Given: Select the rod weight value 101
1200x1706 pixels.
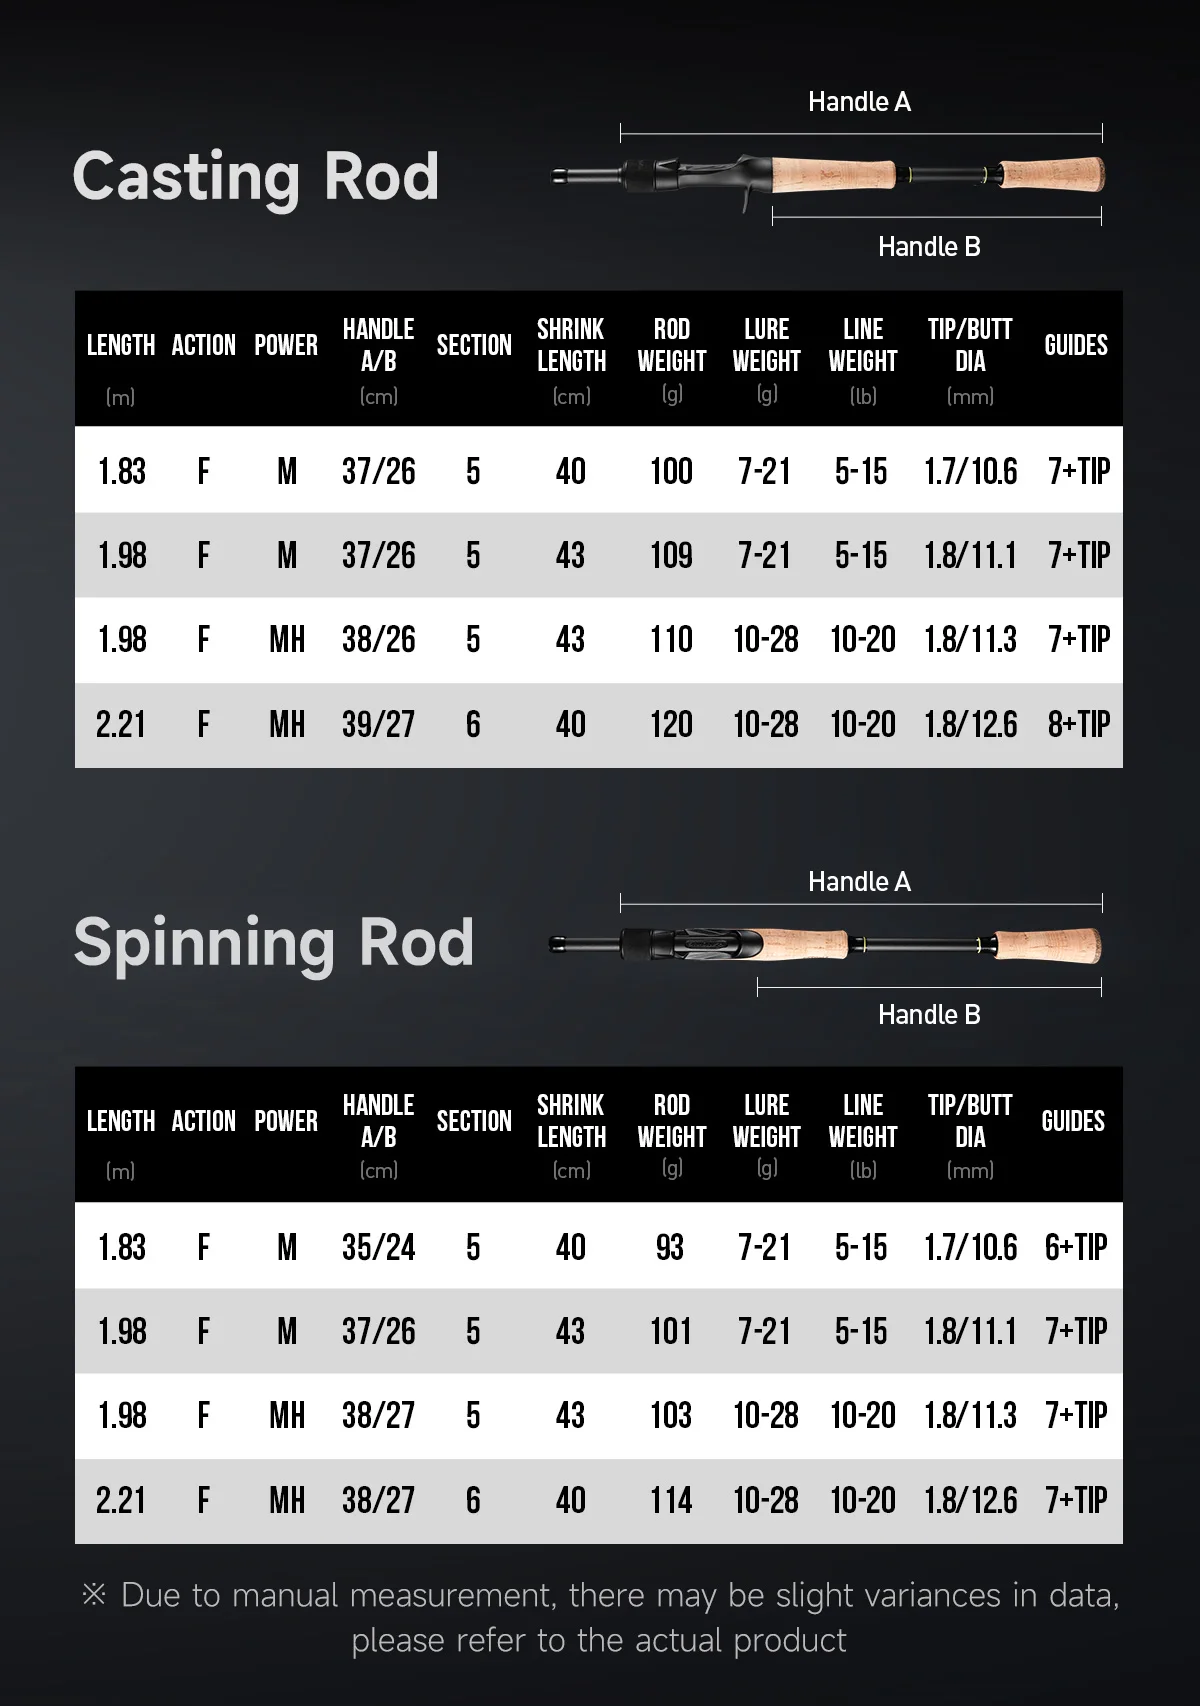Looking at the screenshot, I should pyautogui.click(x=671, y=1332).
